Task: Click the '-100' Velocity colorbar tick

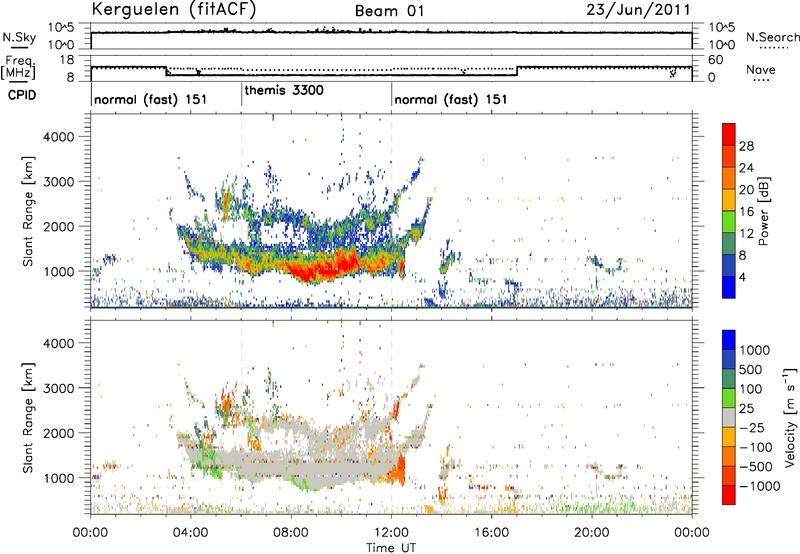Action: click(x=756, y=447)
